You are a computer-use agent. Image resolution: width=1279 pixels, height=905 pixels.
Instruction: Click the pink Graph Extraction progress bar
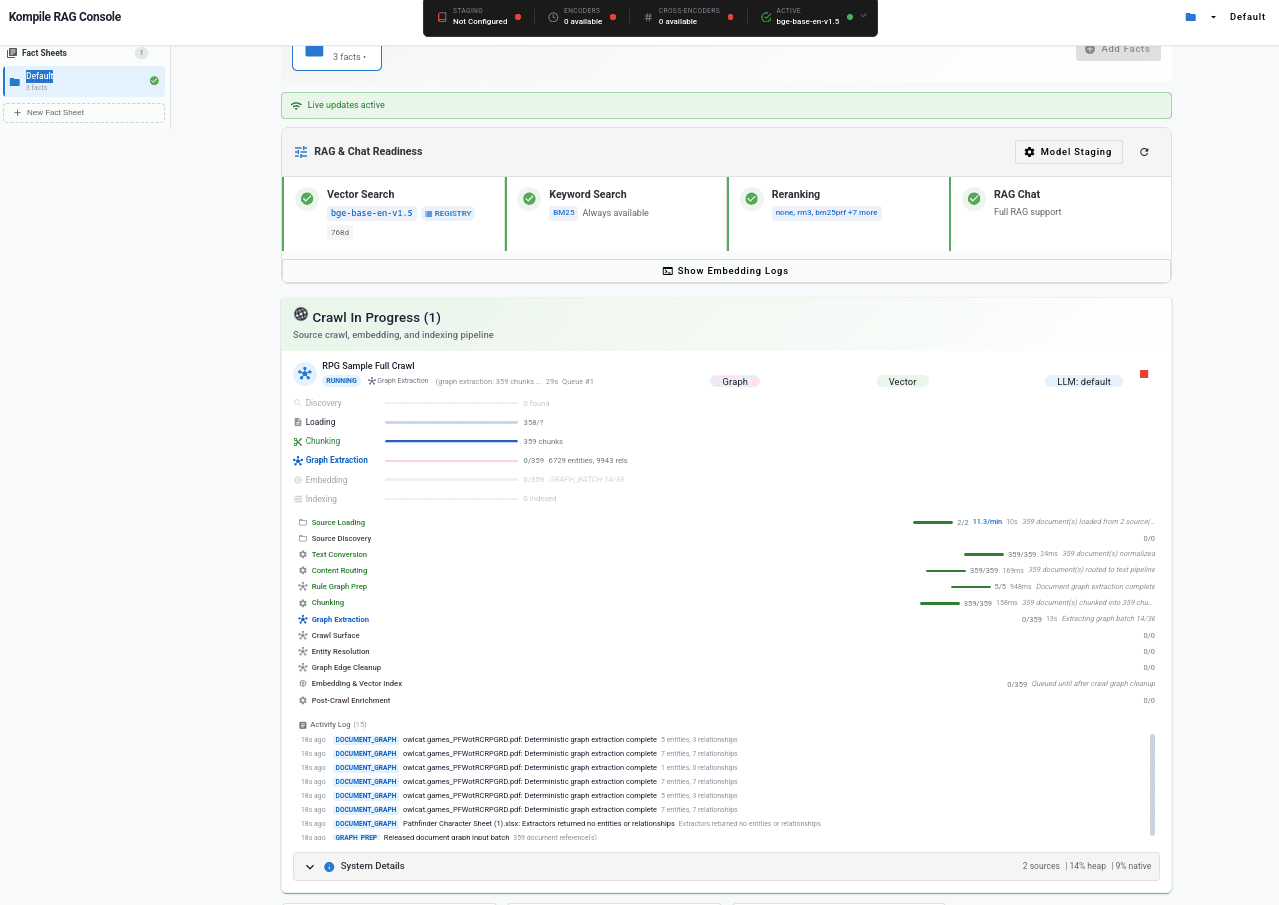pos(451,461)
